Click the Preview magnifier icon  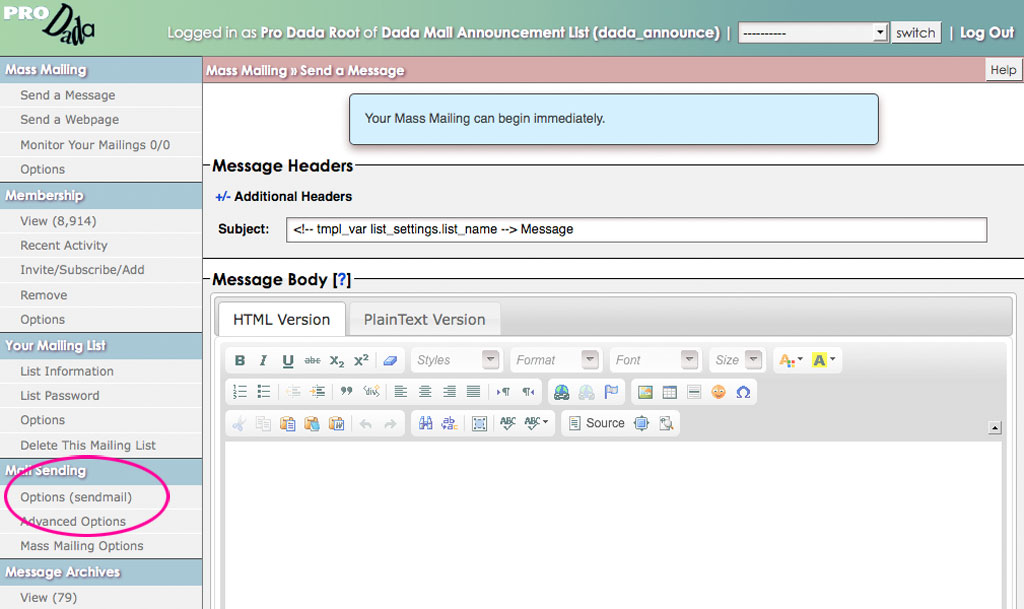(666, 424)
